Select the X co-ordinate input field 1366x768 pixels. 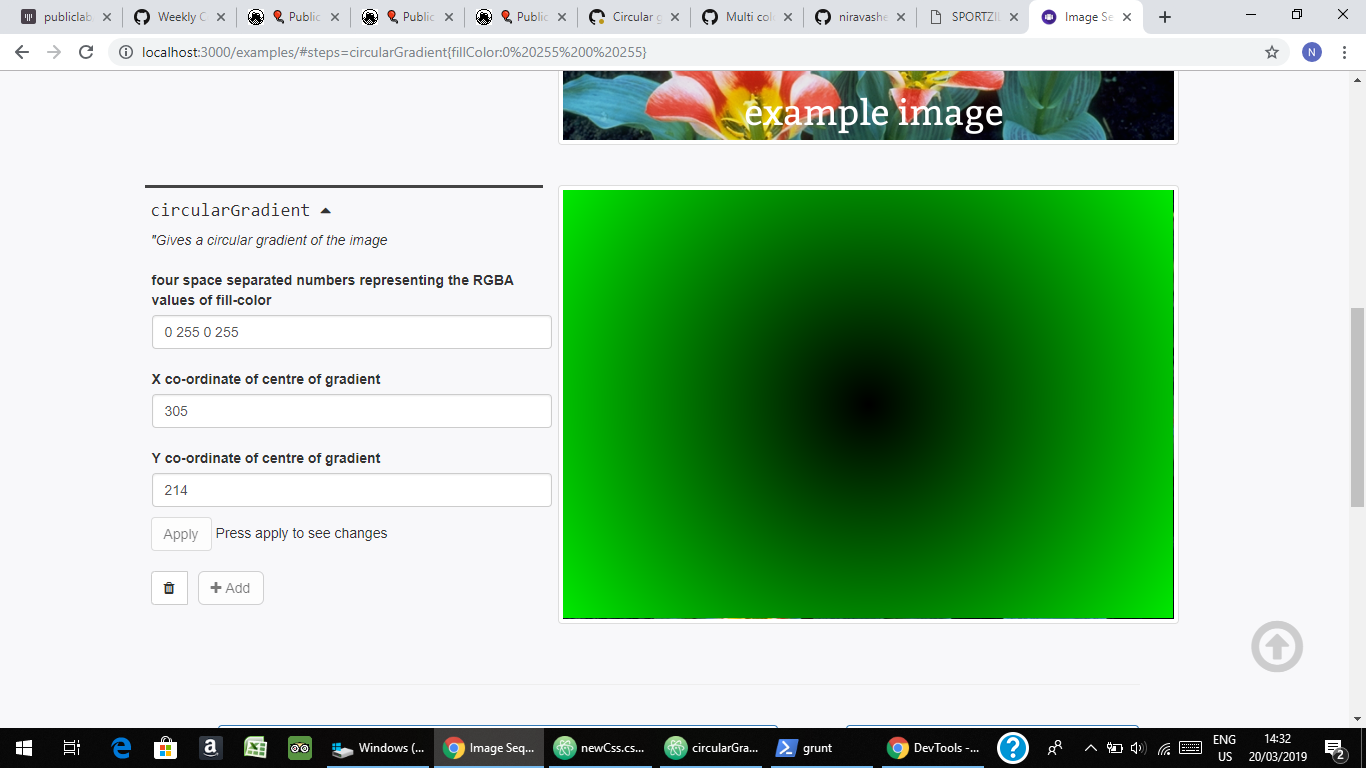[x=351, y=410]
